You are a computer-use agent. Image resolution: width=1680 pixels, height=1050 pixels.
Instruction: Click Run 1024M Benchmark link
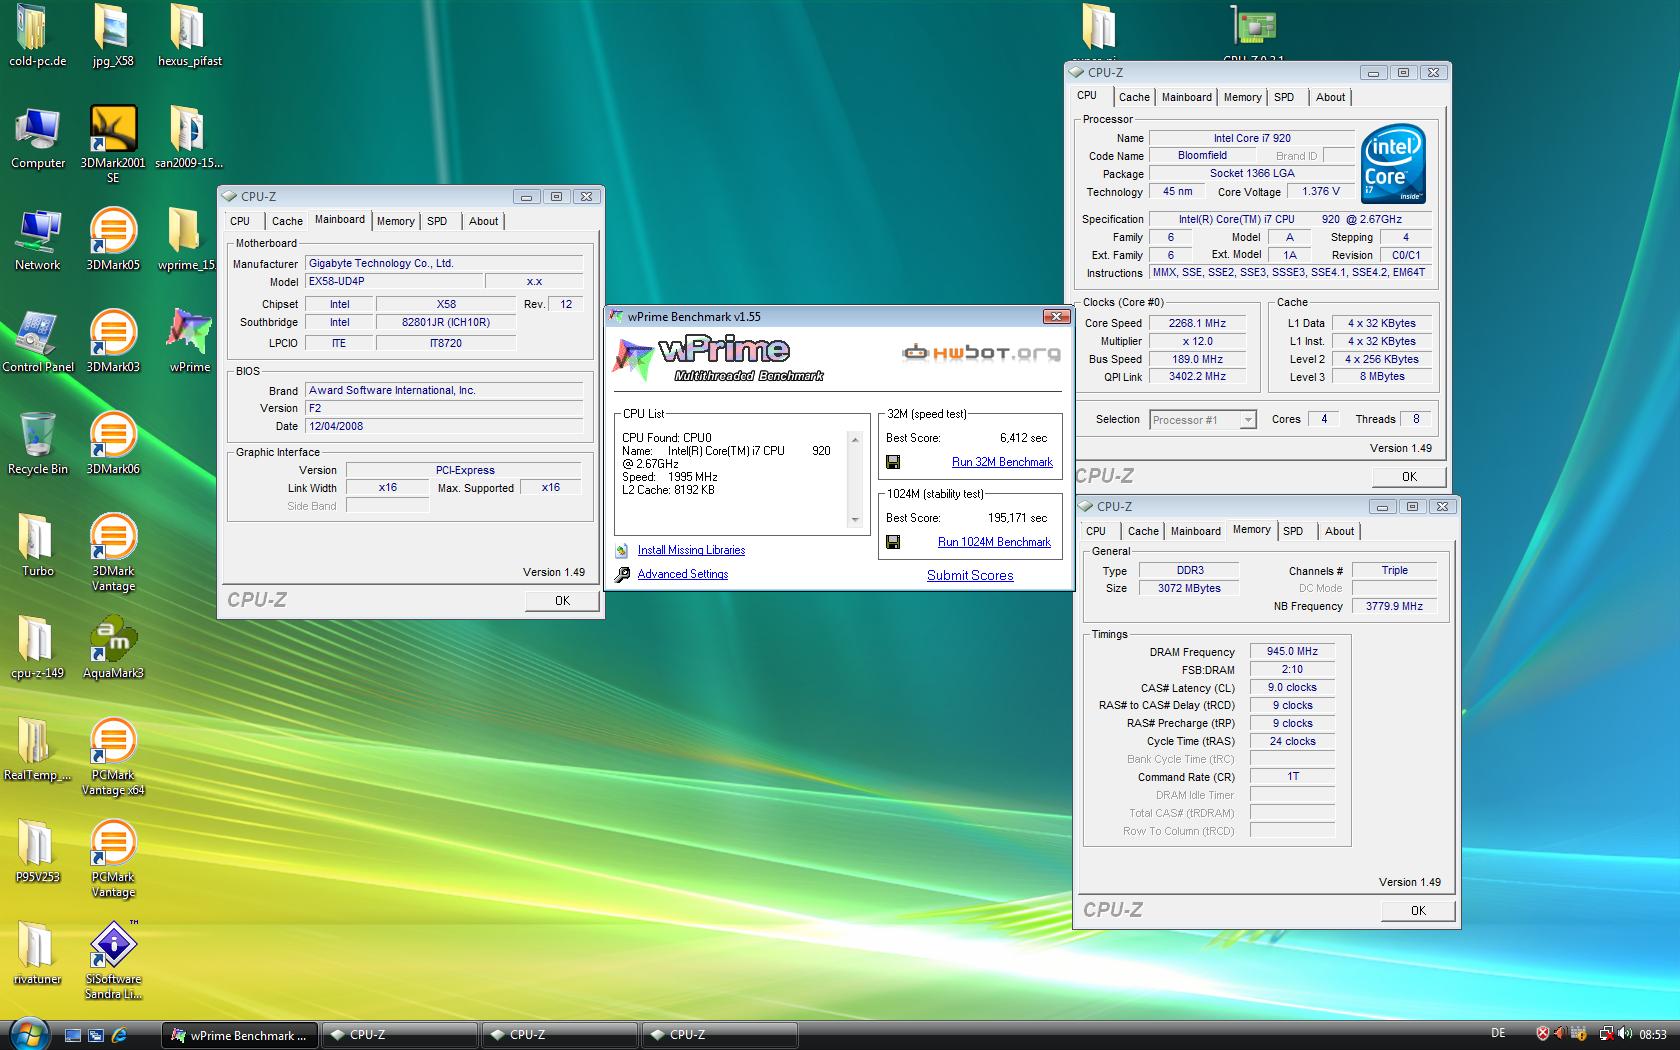994,542
